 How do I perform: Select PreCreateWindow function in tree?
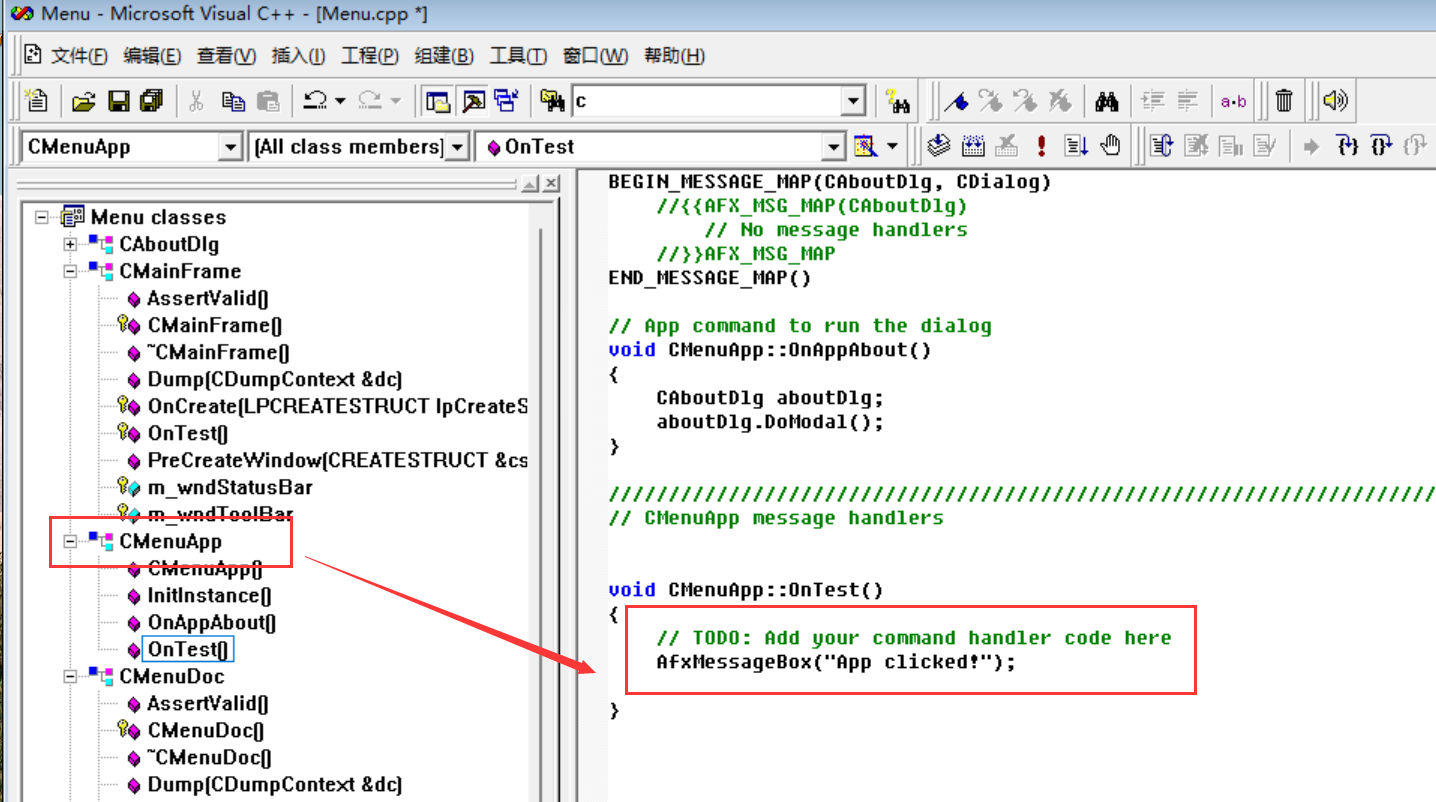[x=338, y=460]
